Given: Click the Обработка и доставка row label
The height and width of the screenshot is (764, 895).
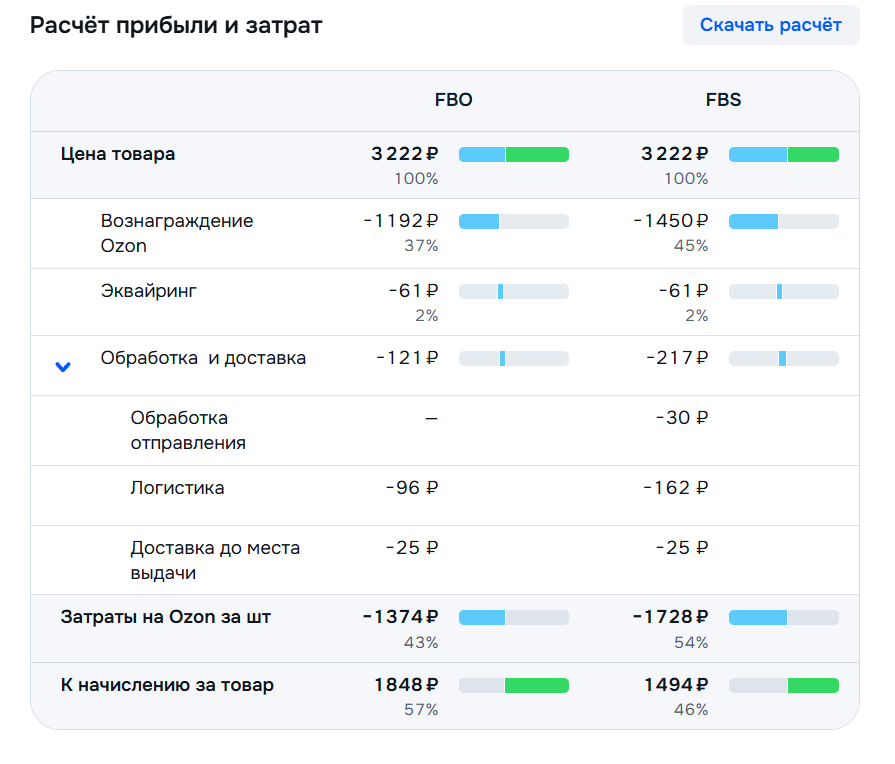Looking at the screenshot, I should click(x=203, y=358).
